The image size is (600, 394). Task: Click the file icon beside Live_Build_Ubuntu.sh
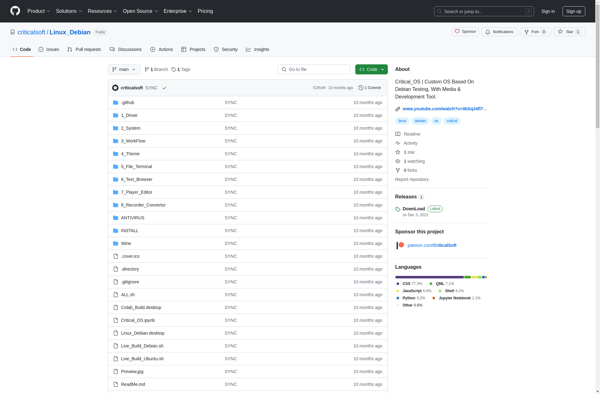116,359
